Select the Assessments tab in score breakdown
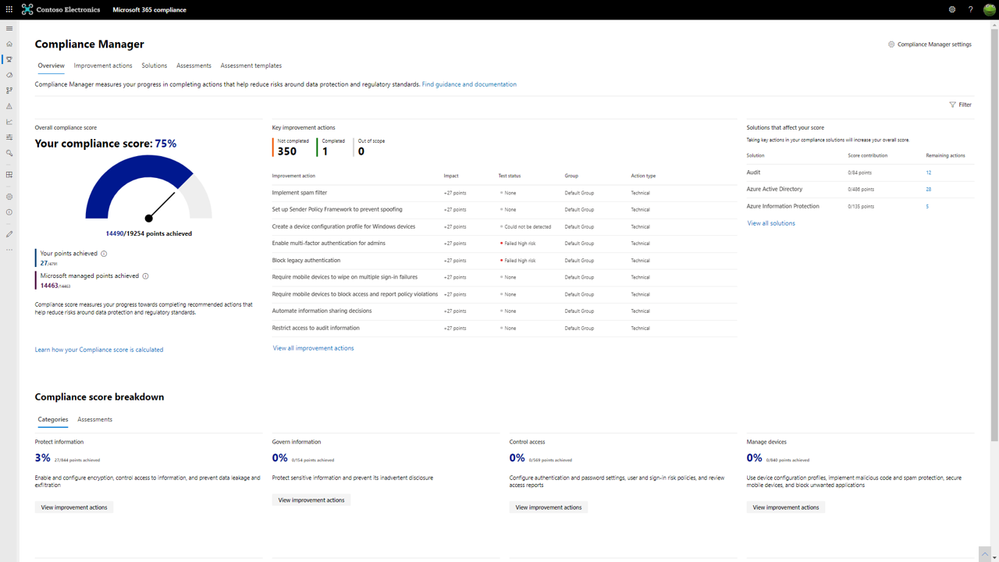The height and width of the screenshot is (562, 999). (95, 420)
